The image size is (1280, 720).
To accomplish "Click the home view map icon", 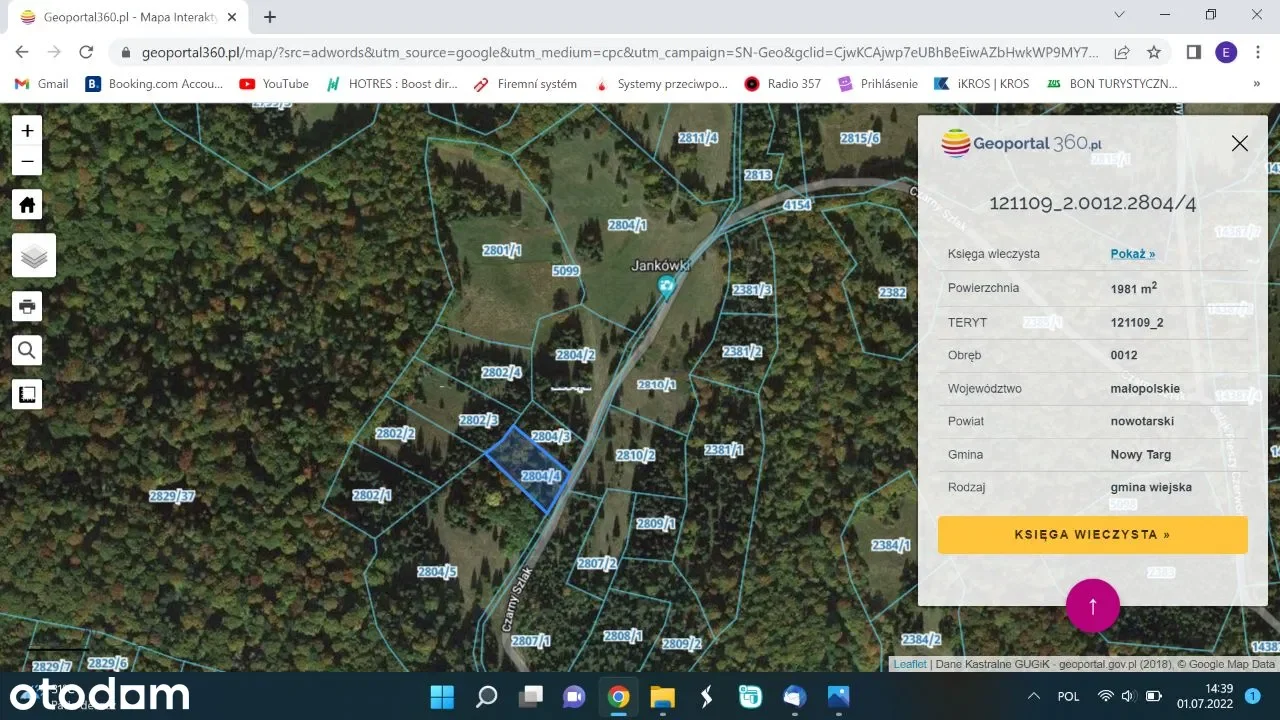I will (x=27, y=205).
